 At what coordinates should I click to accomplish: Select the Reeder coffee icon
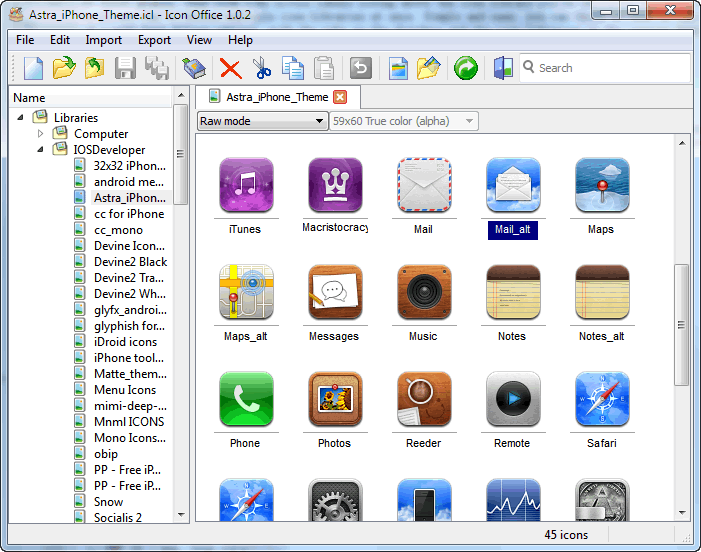point(424,398)
